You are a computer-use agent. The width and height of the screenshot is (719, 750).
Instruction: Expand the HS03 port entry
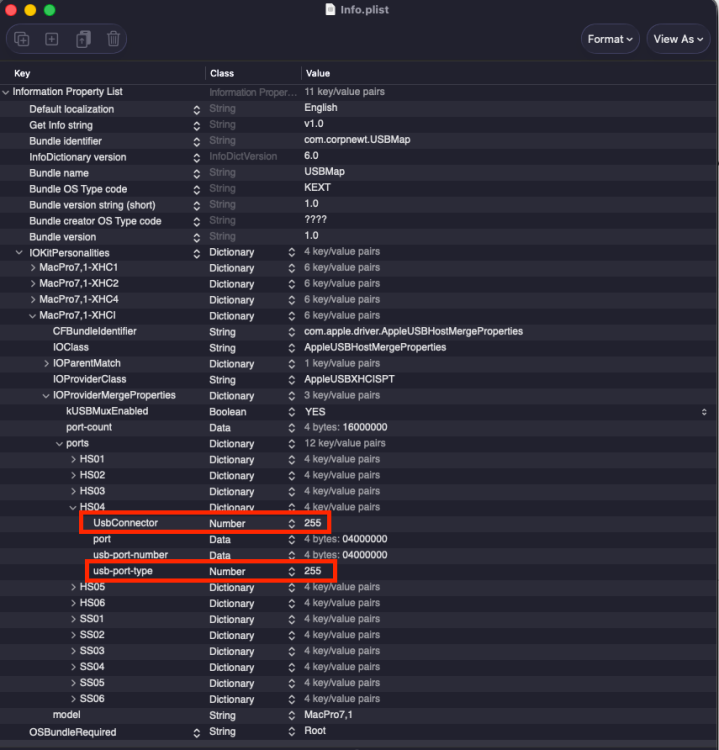[73, 491]
